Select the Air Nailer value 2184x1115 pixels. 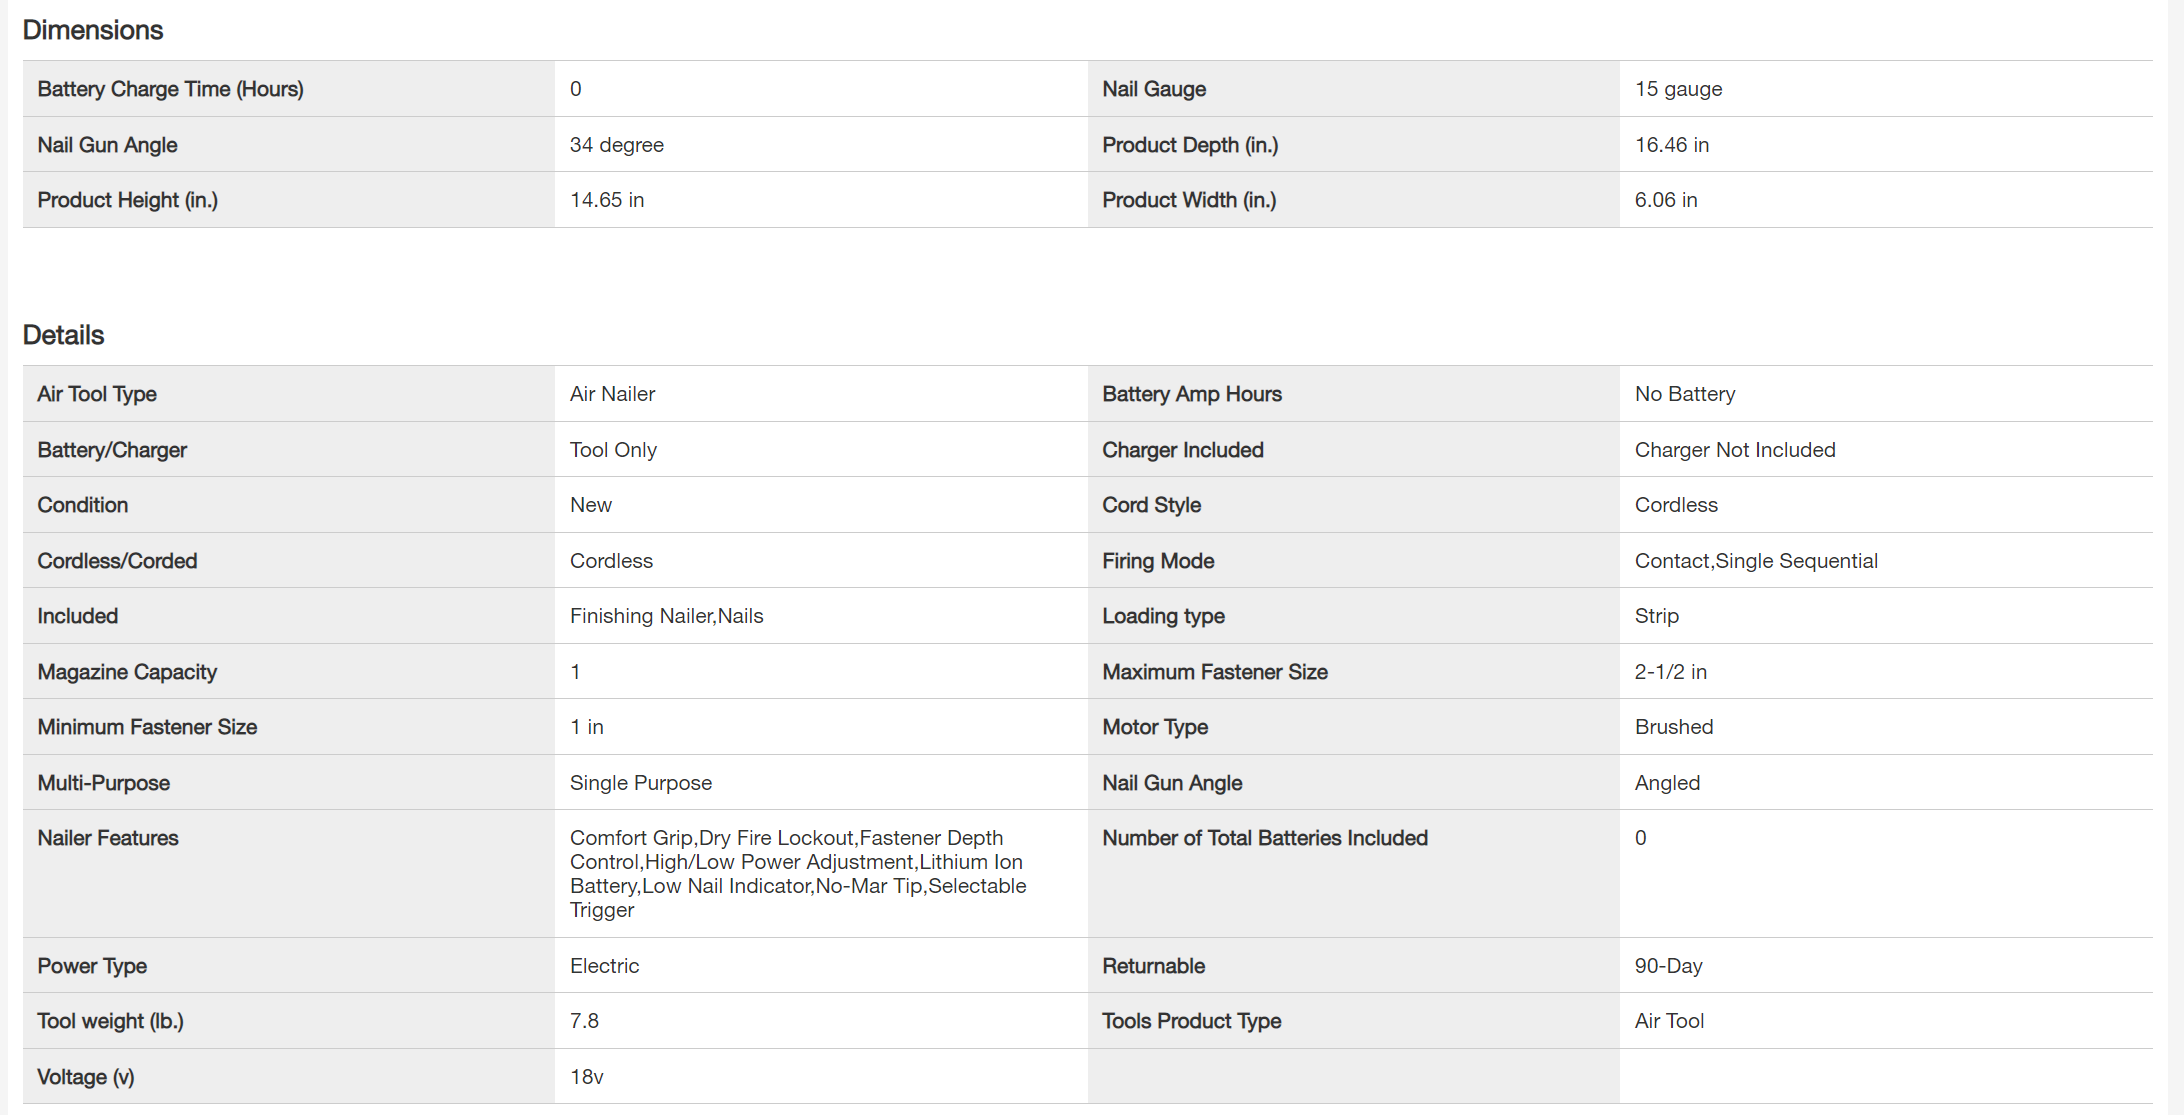pos(612,394)
